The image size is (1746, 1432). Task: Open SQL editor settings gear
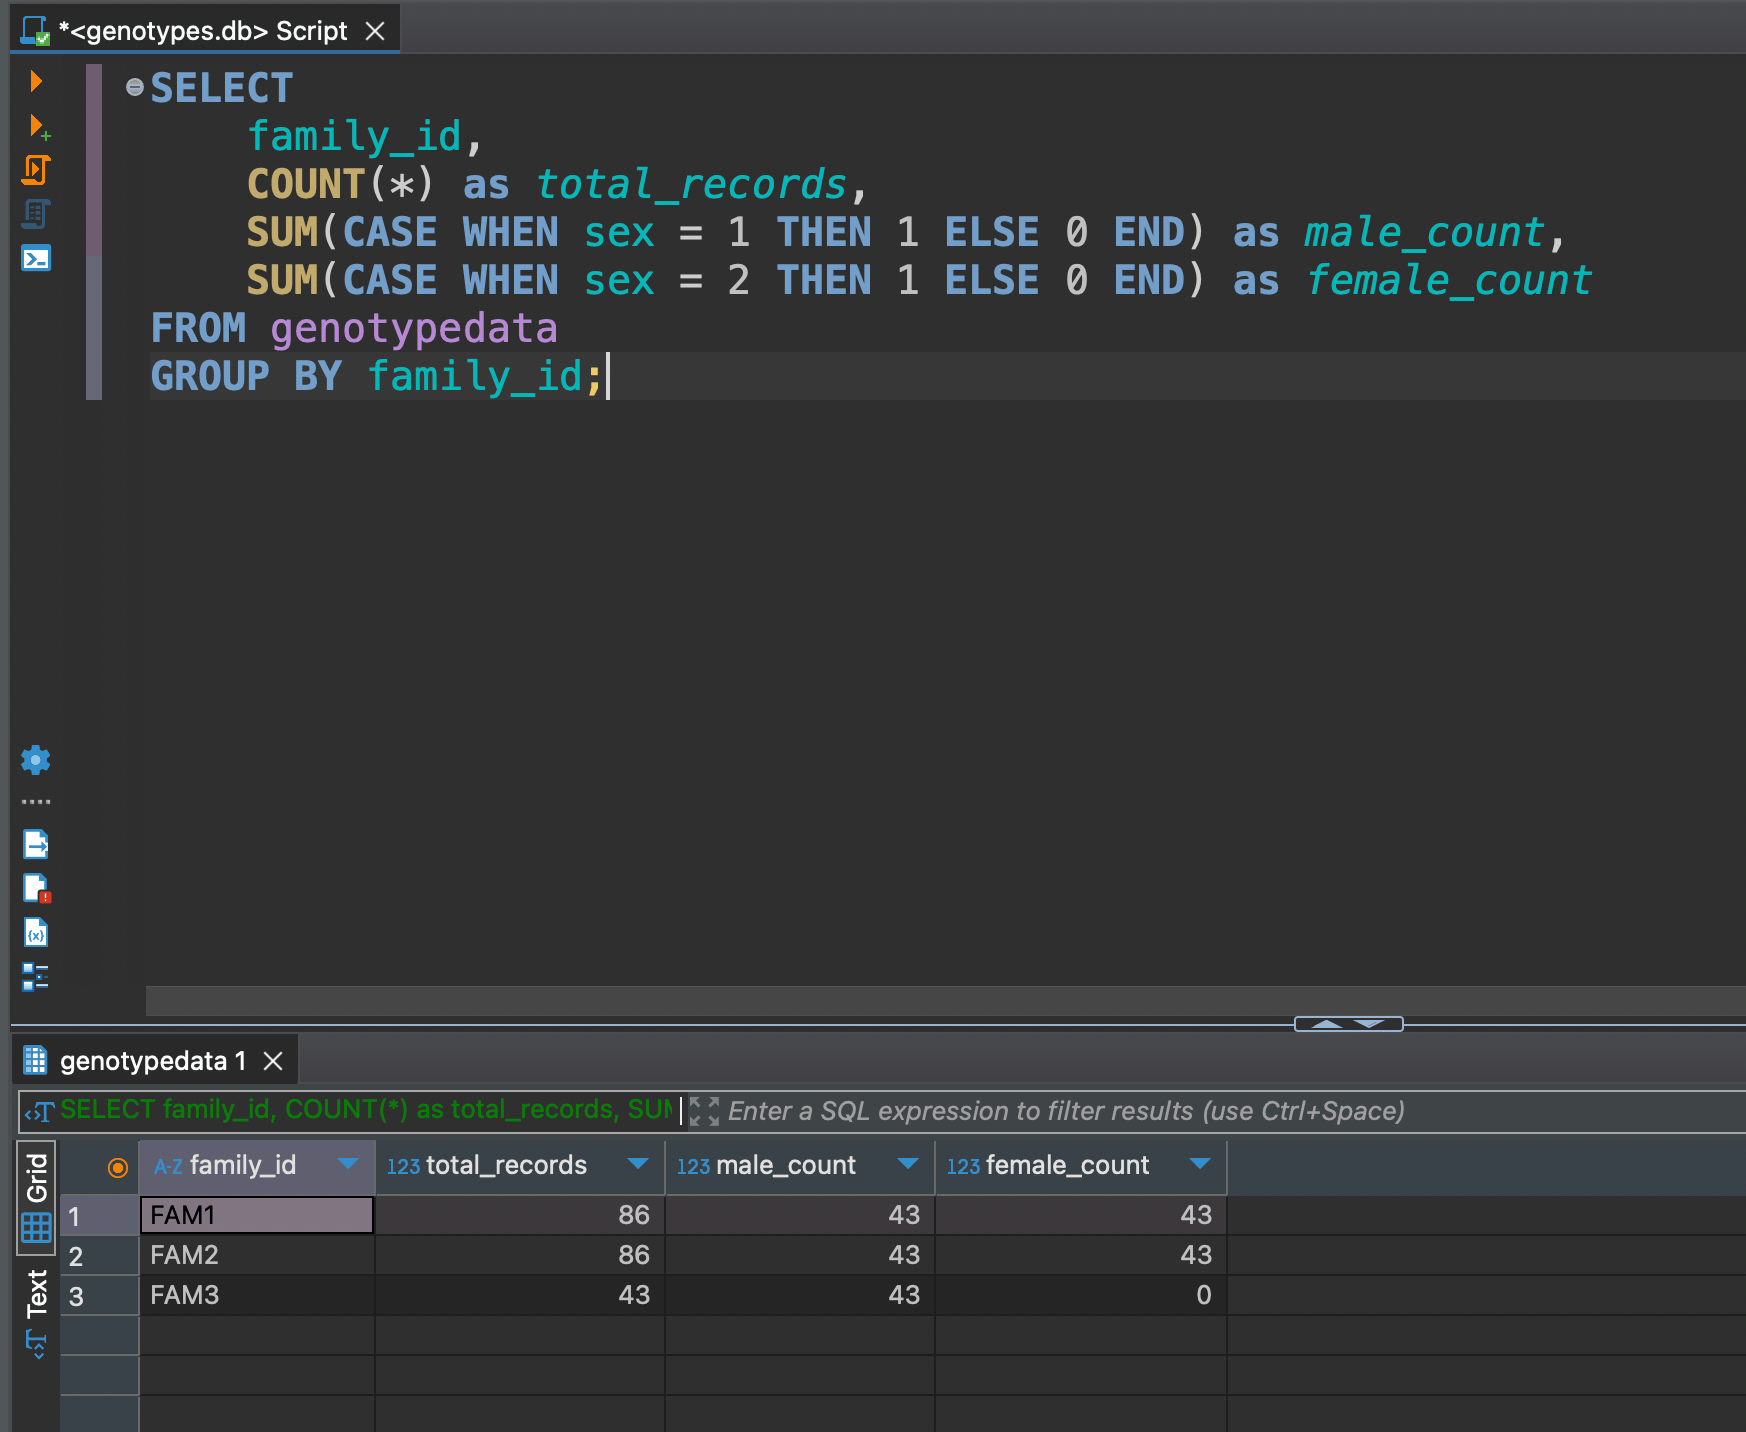pos(36,760)
